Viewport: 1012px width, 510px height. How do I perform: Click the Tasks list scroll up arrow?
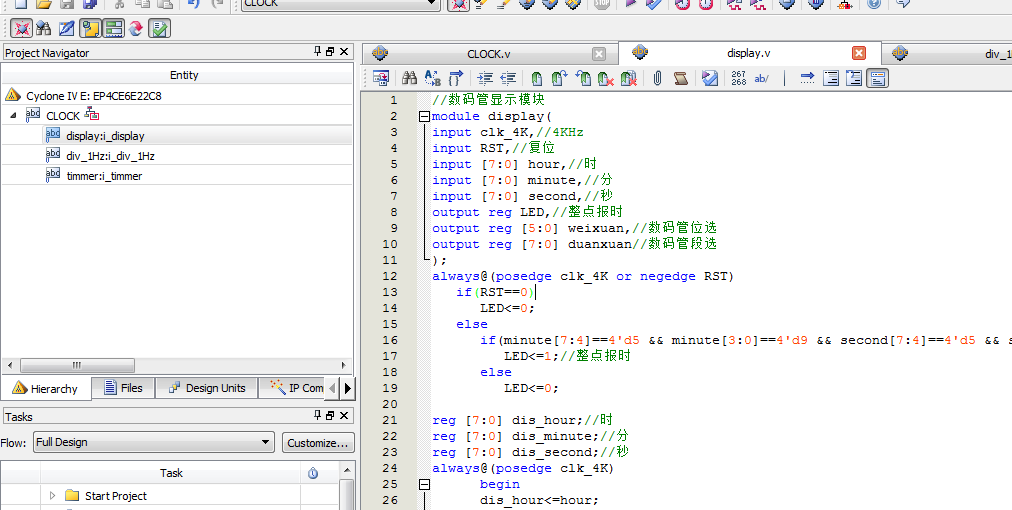point(347,470)
